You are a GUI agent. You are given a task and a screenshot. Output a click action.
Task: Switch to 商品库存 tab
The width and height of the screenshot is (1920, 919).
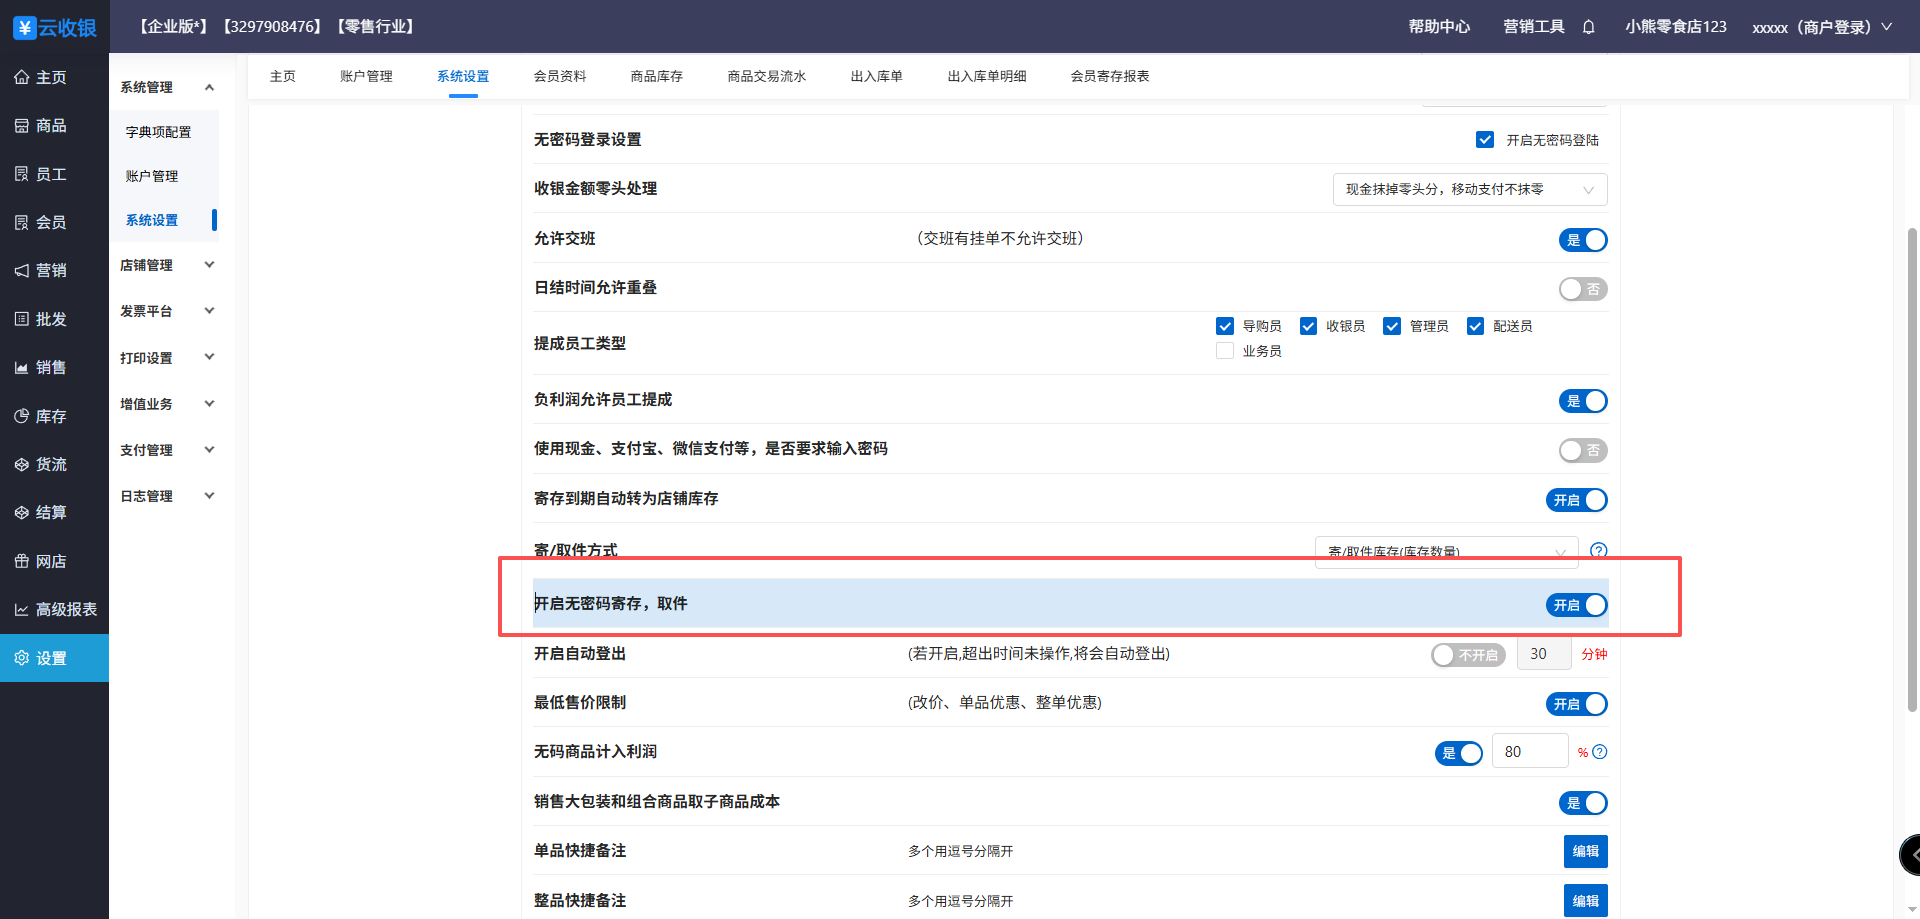(x=656, y=76)
